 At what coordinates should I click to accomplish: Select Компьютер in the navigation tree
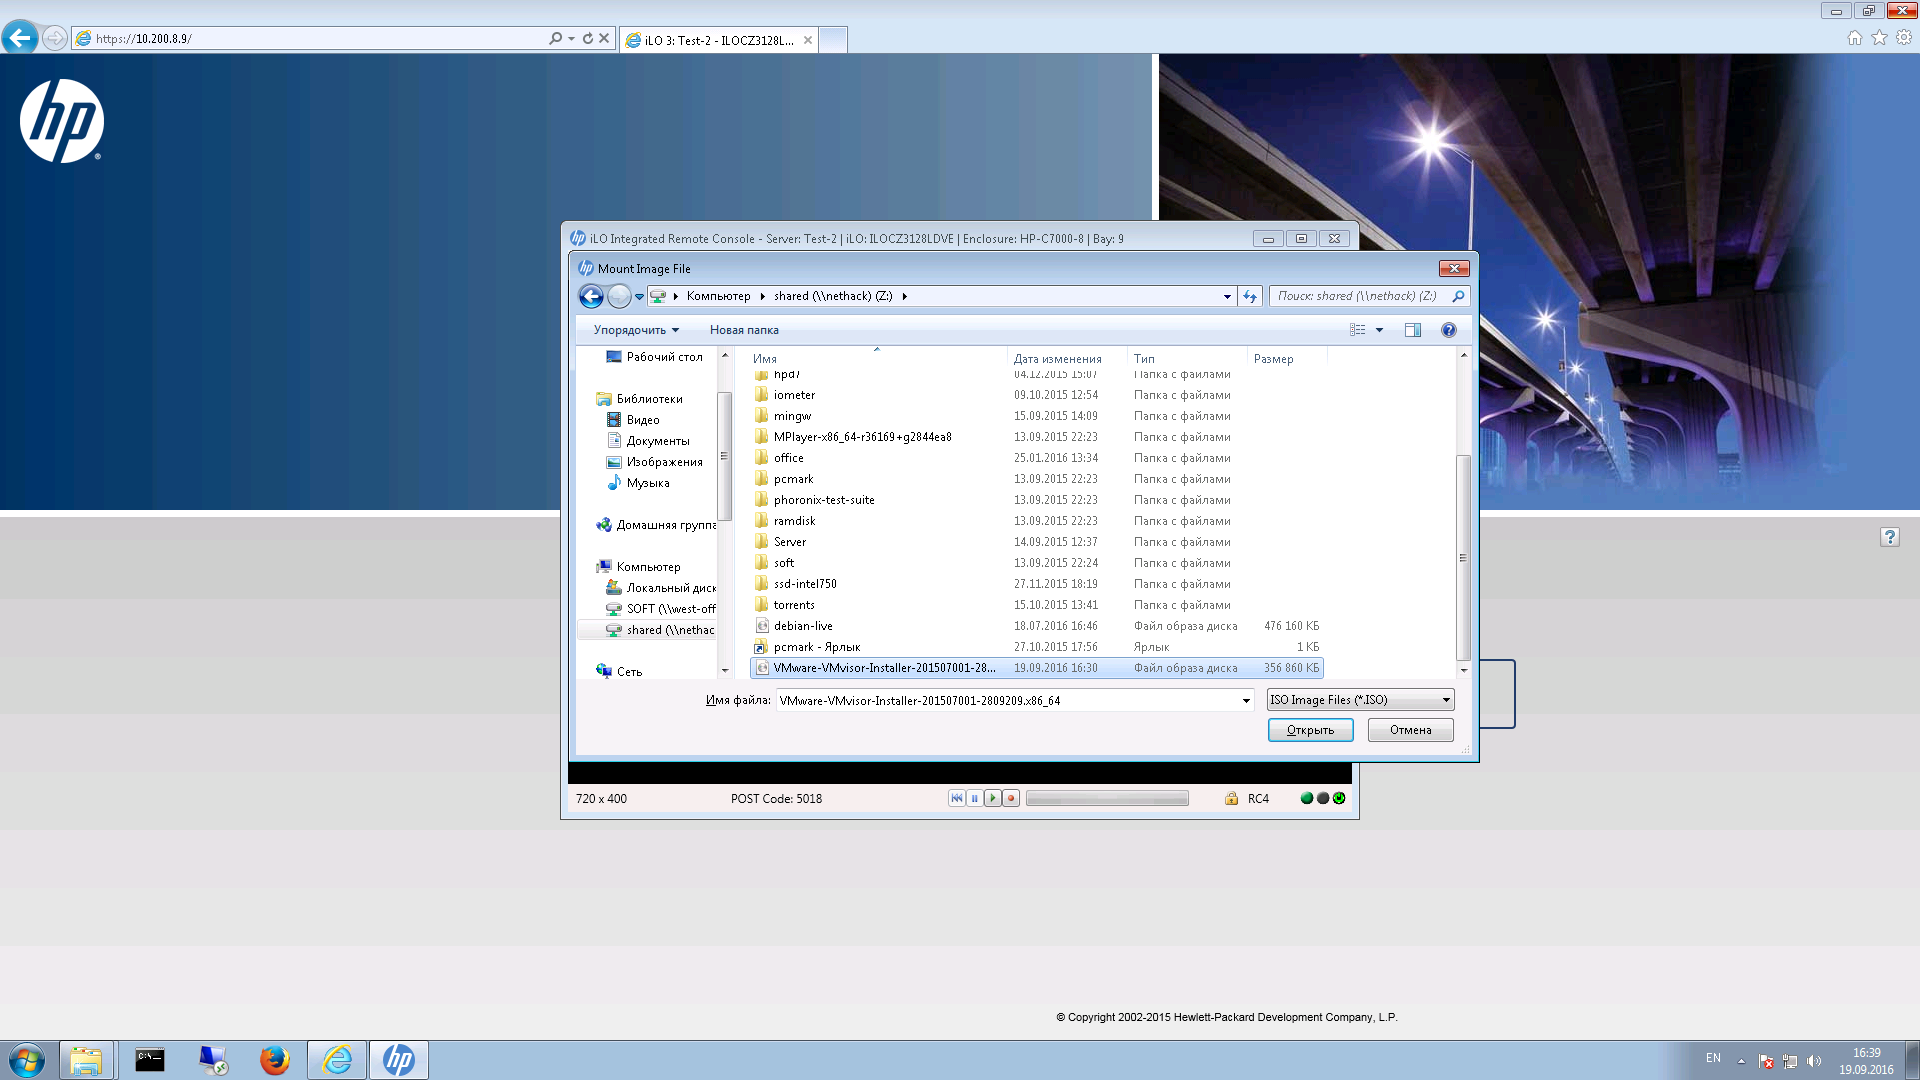click(x=638, y=567)
